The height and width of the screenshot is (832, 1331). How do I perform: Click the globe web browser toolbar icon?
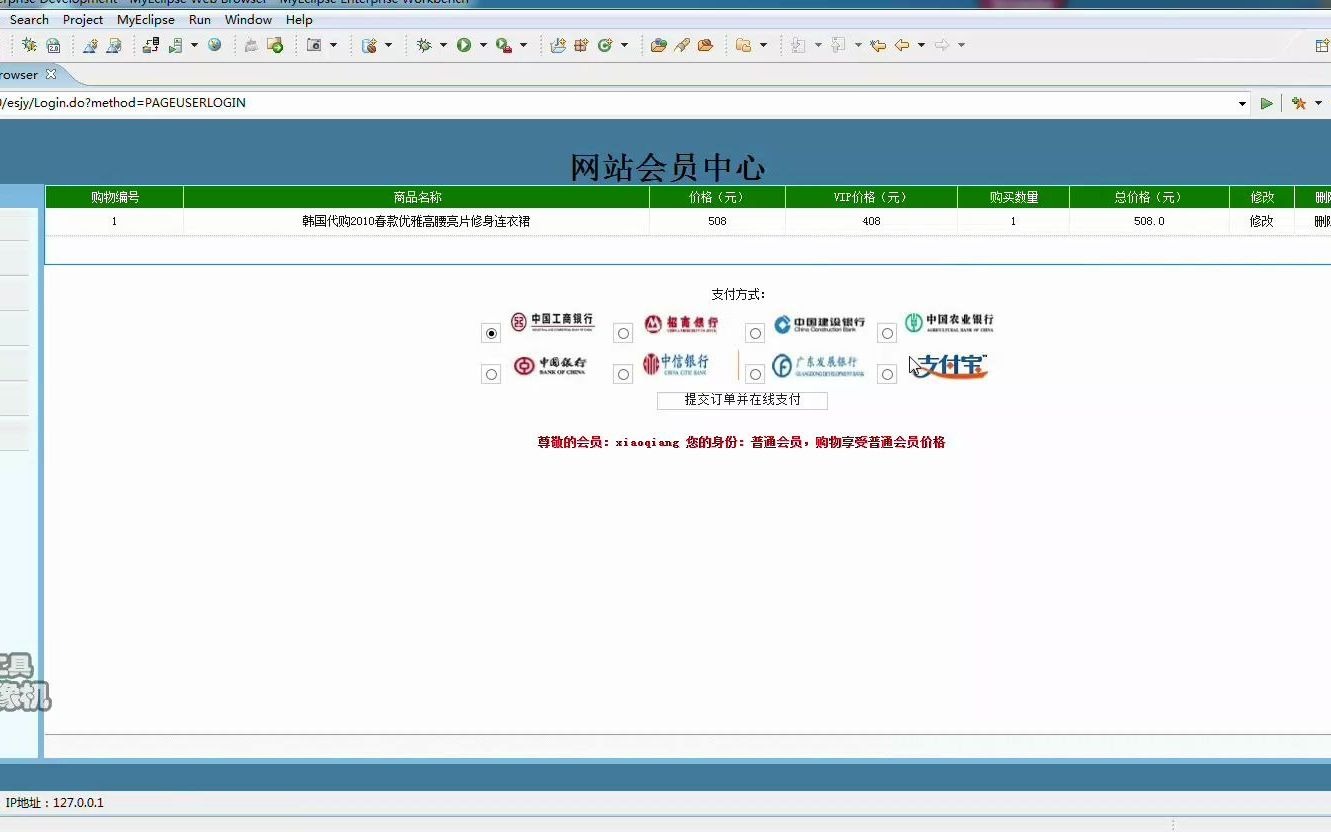214,45
